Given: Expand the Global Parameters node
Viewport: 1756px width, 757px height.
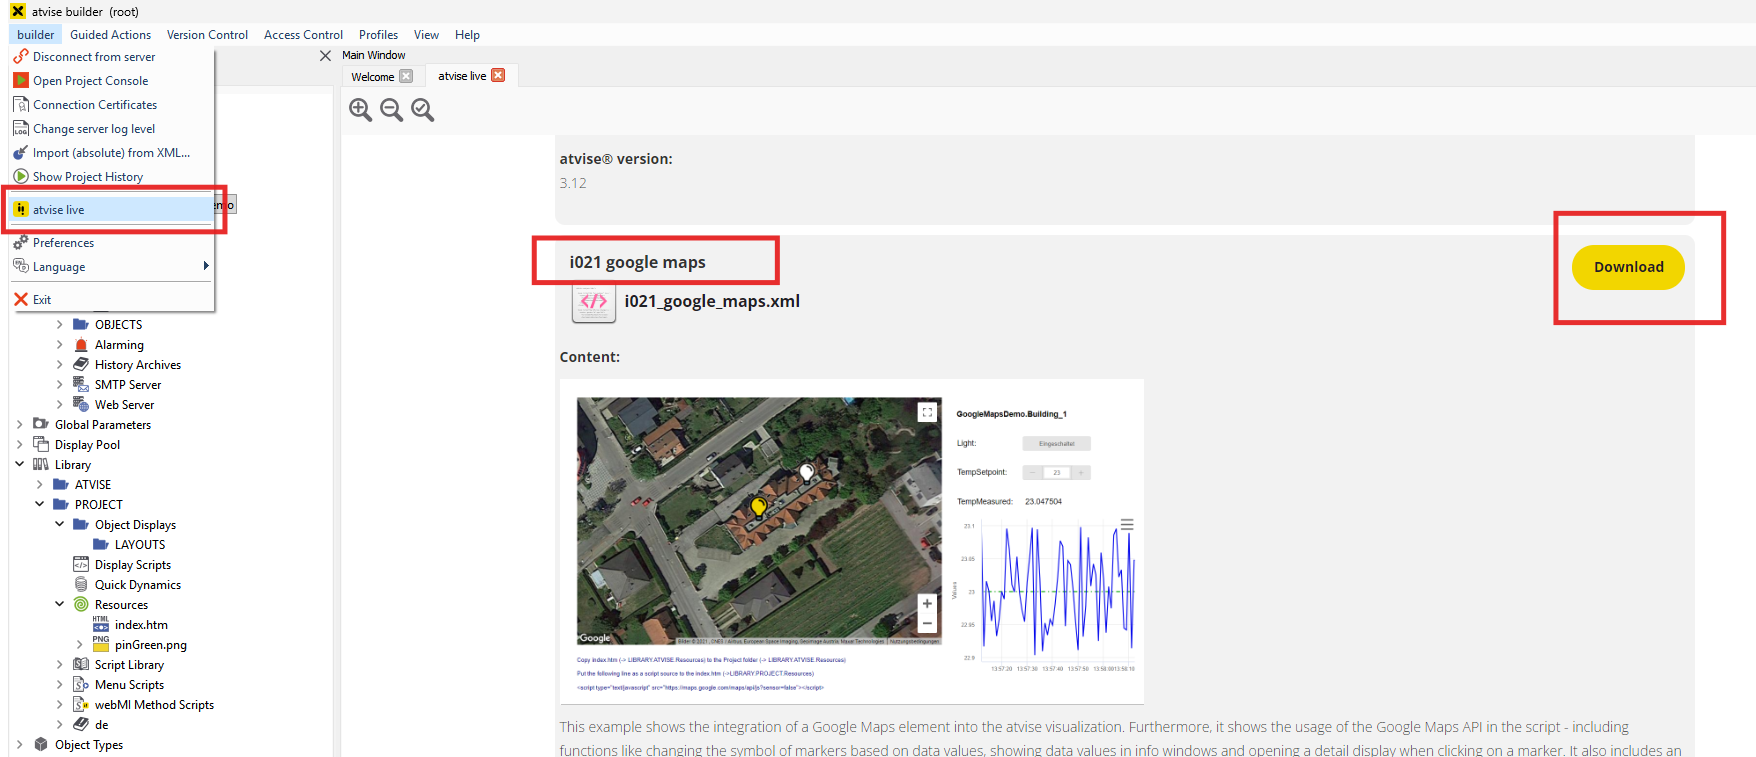Looking at the screenshot, I should point(19,425).
